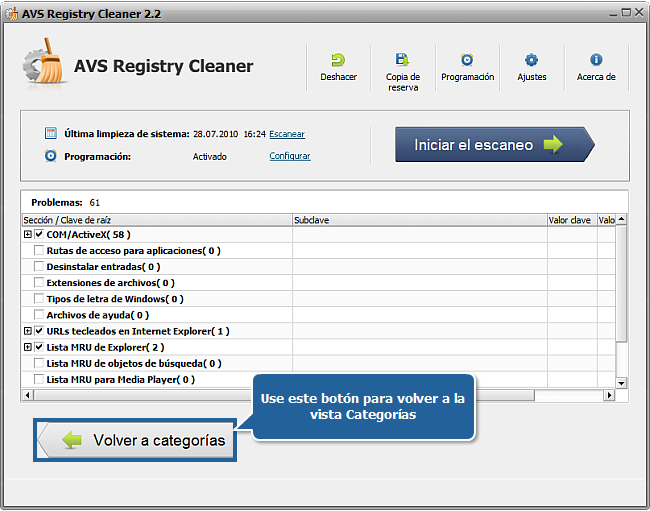Image resolution: width=650 pixels, height=511 pixels.
Task: Uncheck Lista MRU de Explorer checkbox
Action: [39, 347]
